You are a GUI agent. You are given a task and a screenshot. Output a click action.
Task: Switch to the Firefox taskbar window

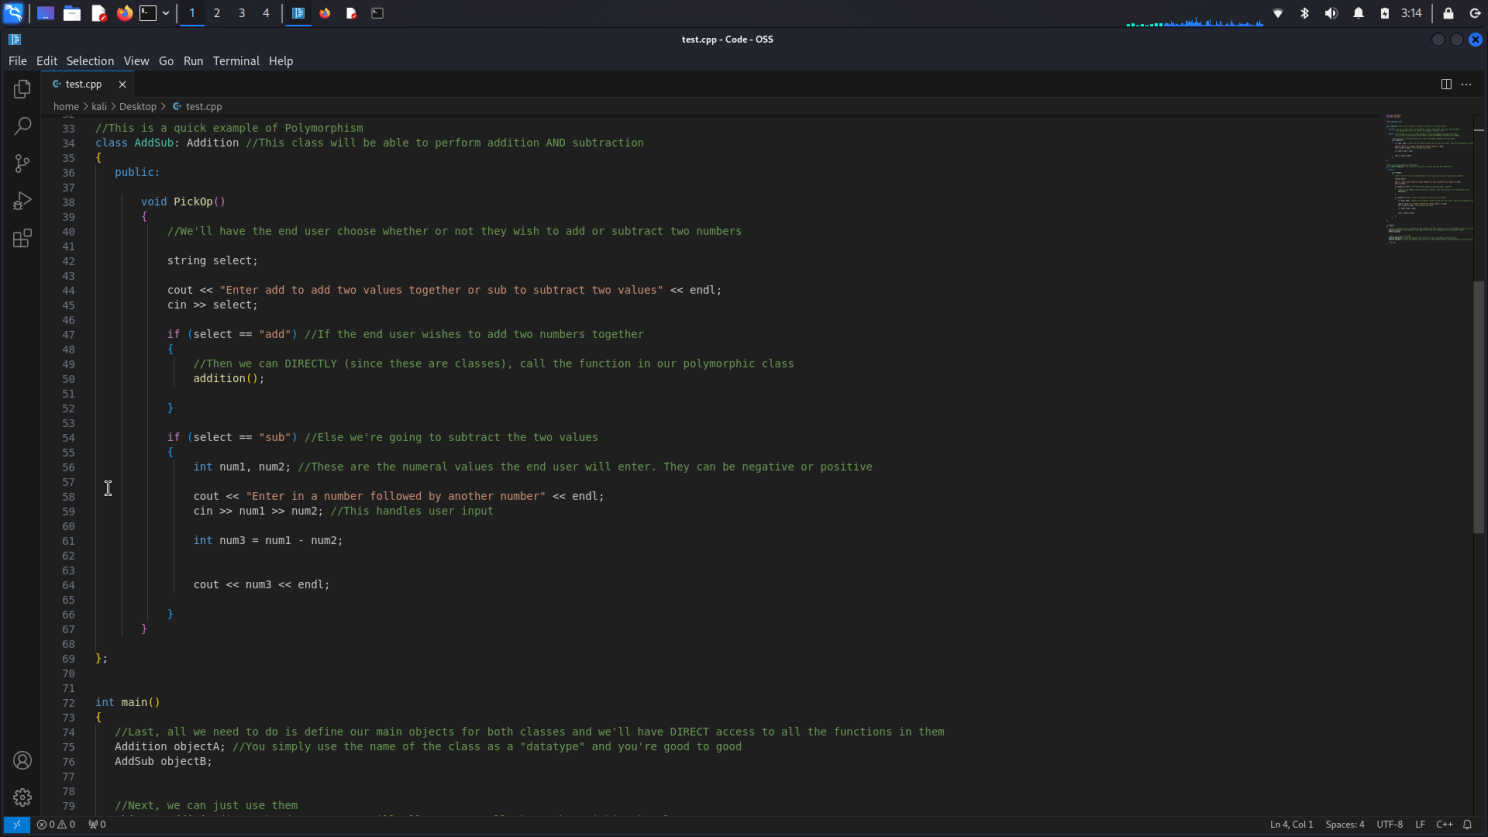(x=325, y=13)
